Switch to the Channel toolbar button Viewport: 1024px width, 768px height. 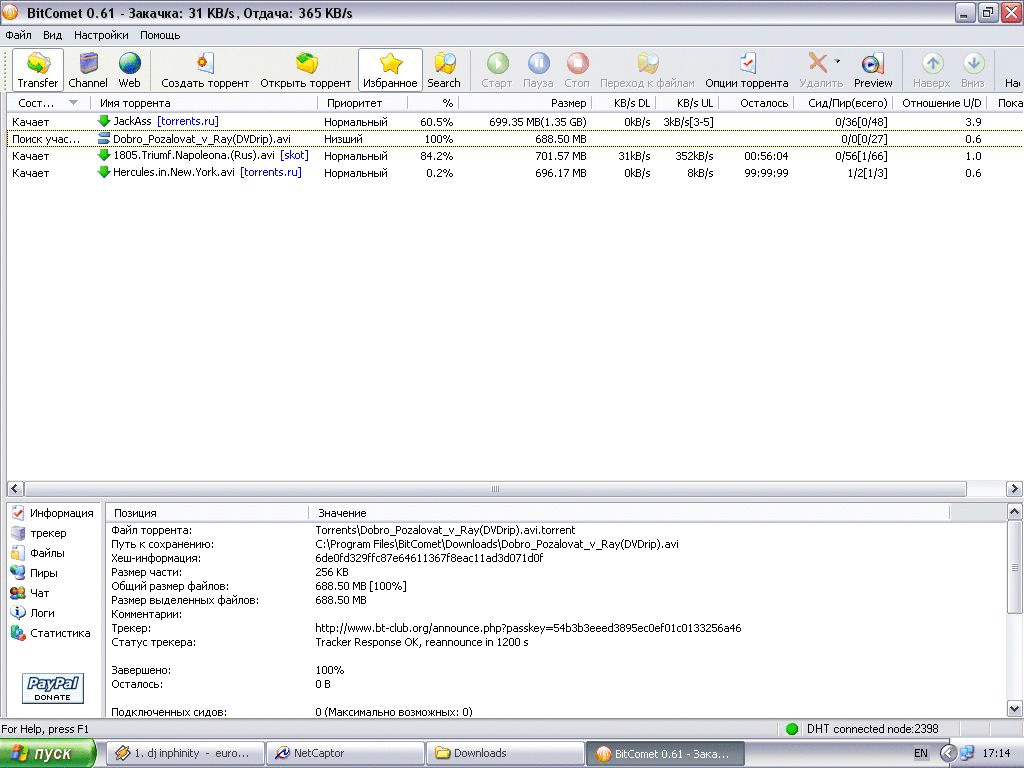(88, 70)
